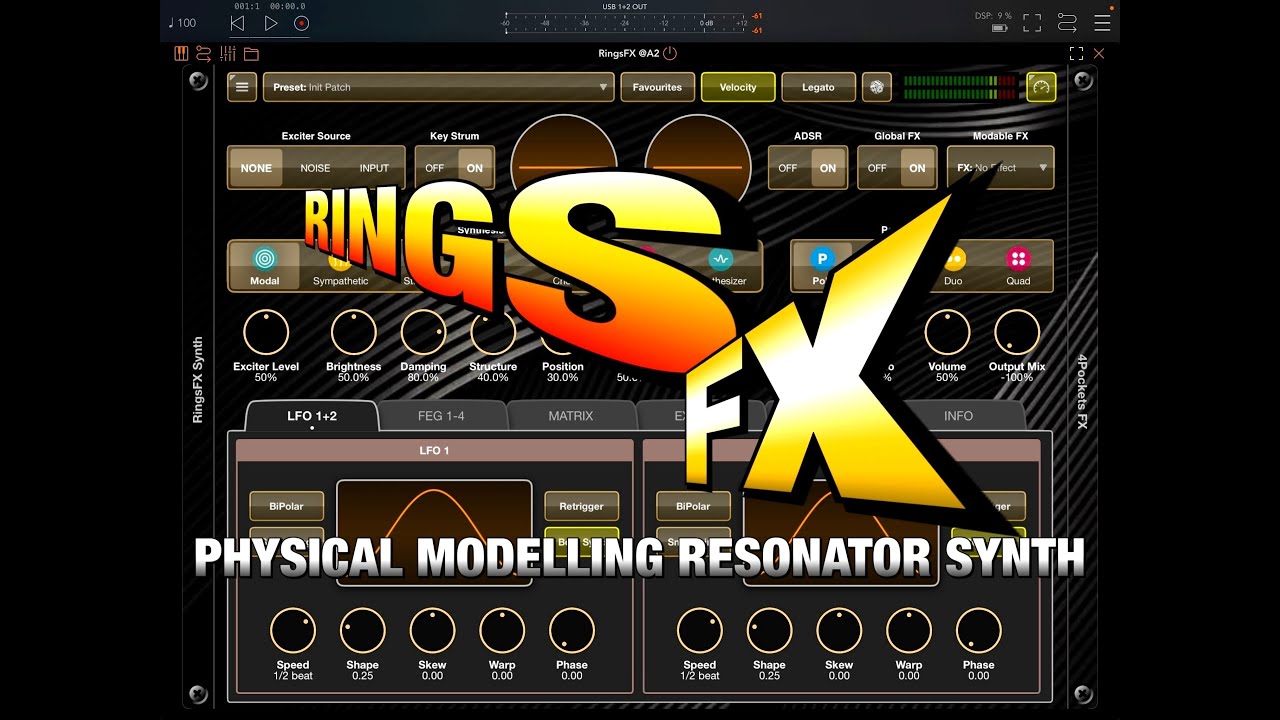1280x720 pixels.
Task: Switch to the FEG 1-4 tab
Action: point(442,416)
